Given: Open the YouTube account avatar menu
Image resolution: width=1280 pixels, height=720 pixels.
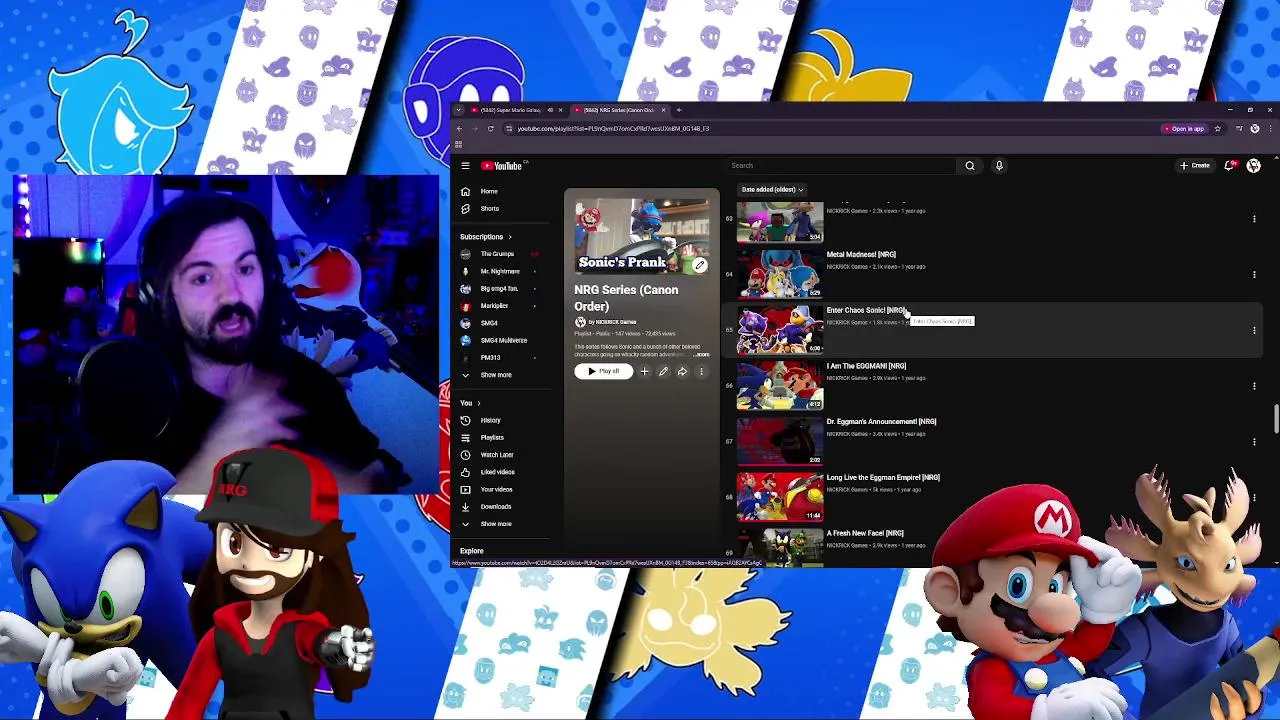Looking at the screenshot, I should [1254, 166].
